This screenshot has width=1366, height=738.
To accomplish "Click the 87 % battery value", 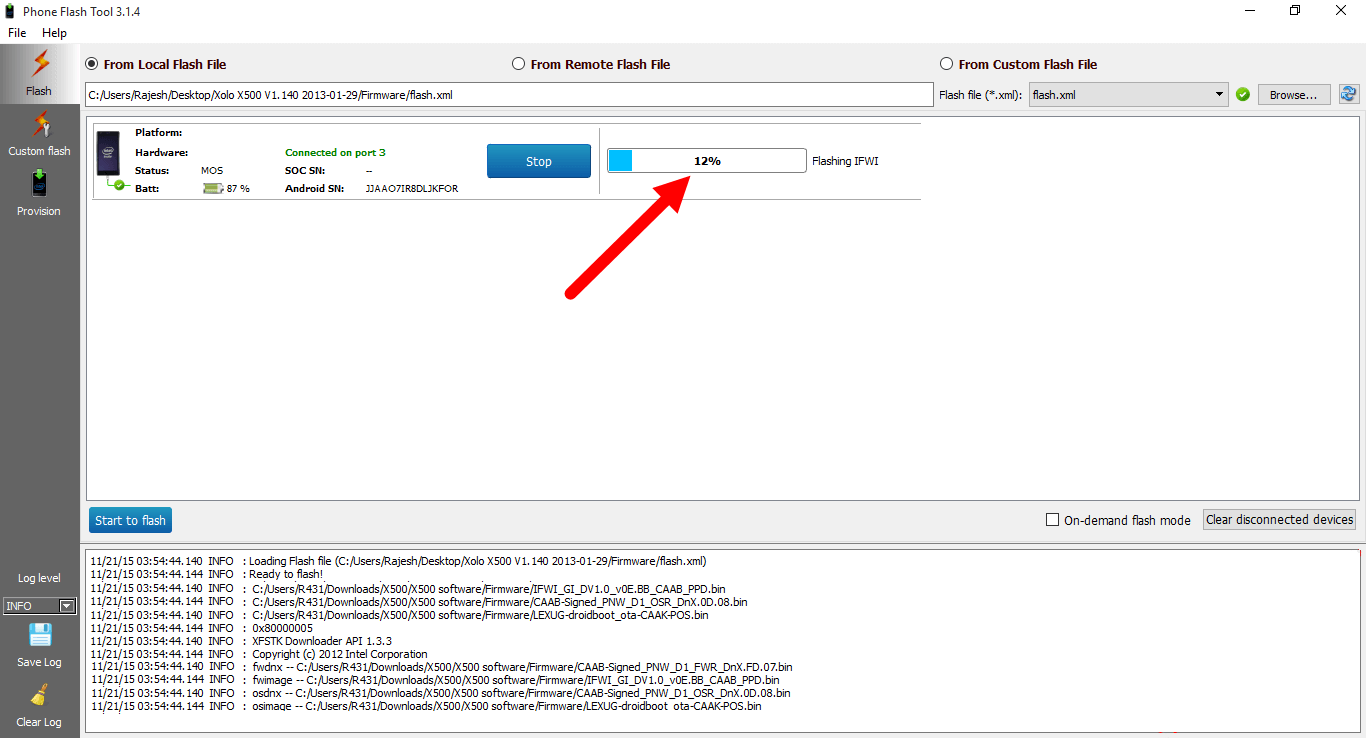I will 238,188.
